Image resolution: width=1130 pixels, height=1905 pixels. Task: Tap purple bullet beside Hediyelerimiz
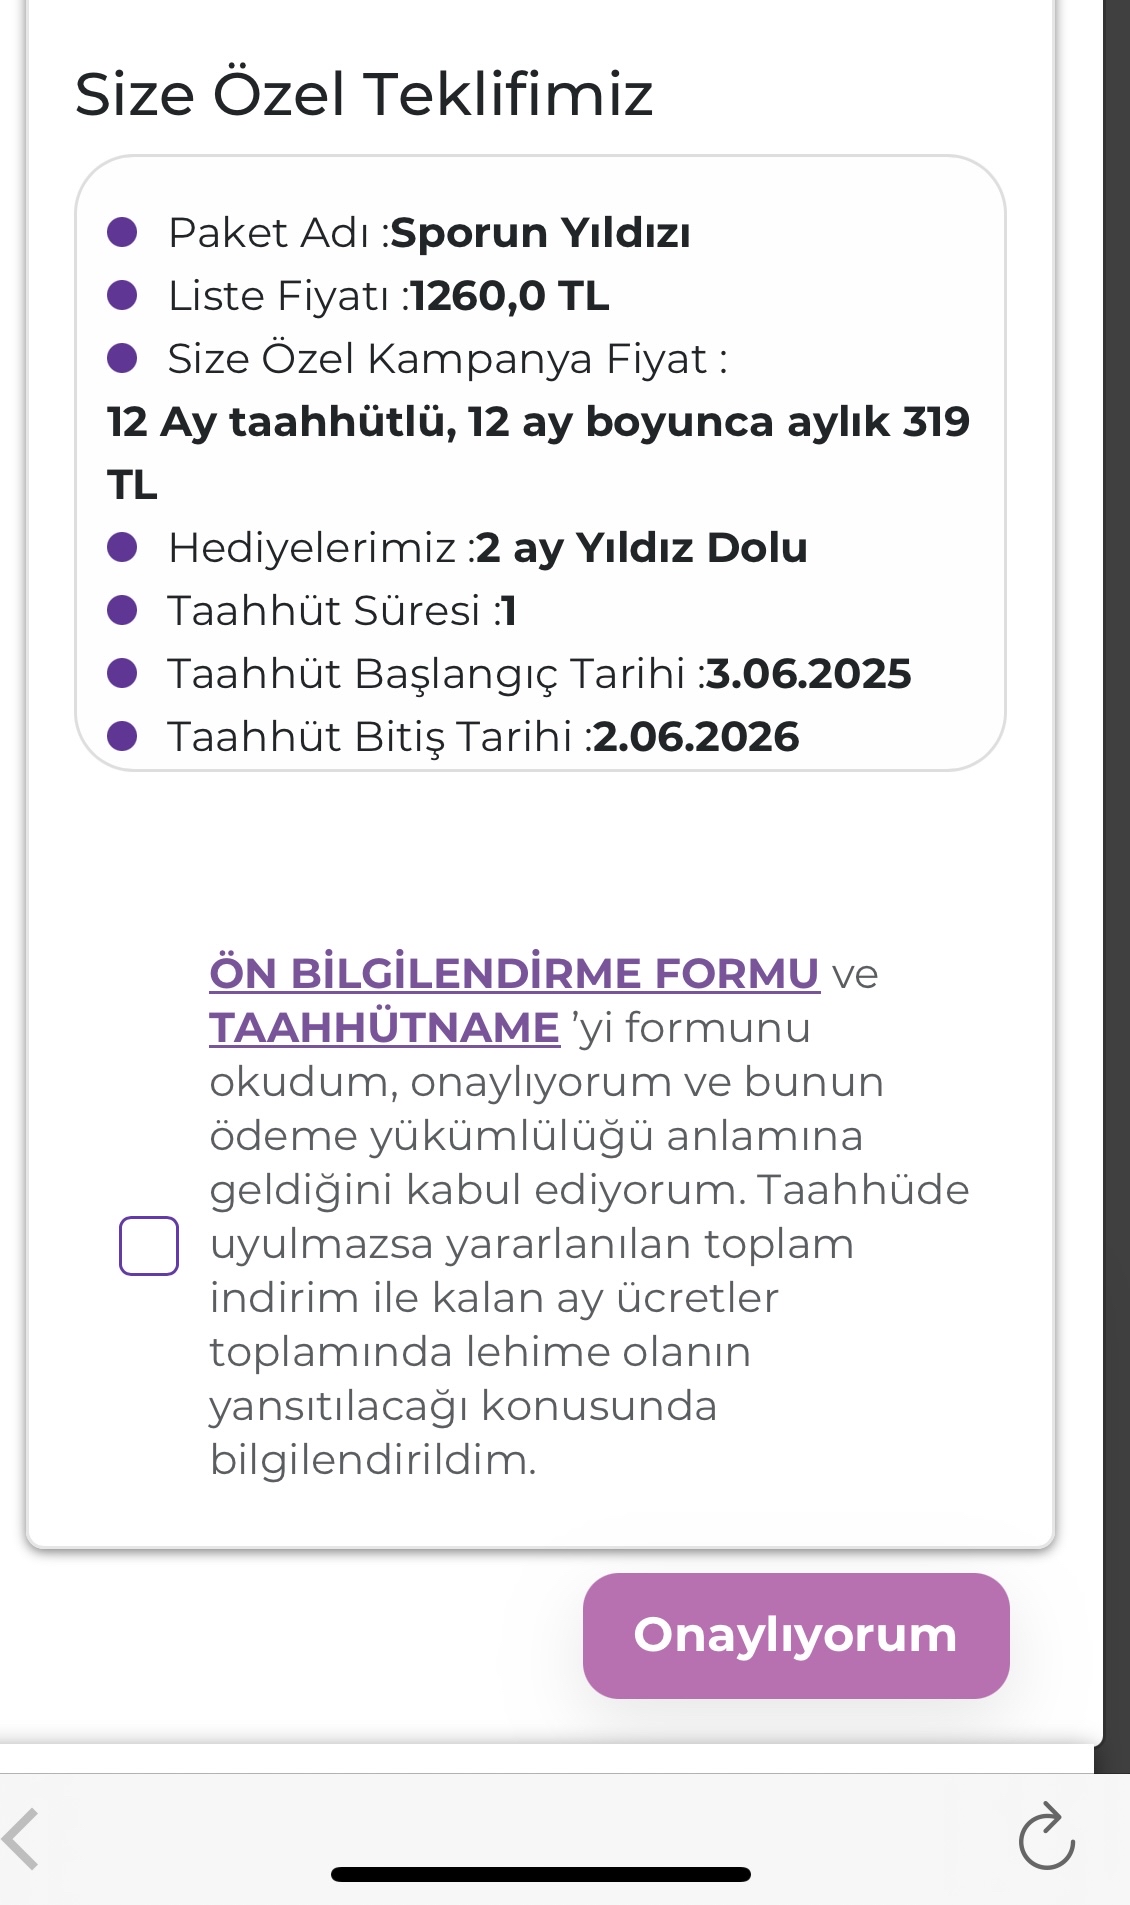[122, 548]
